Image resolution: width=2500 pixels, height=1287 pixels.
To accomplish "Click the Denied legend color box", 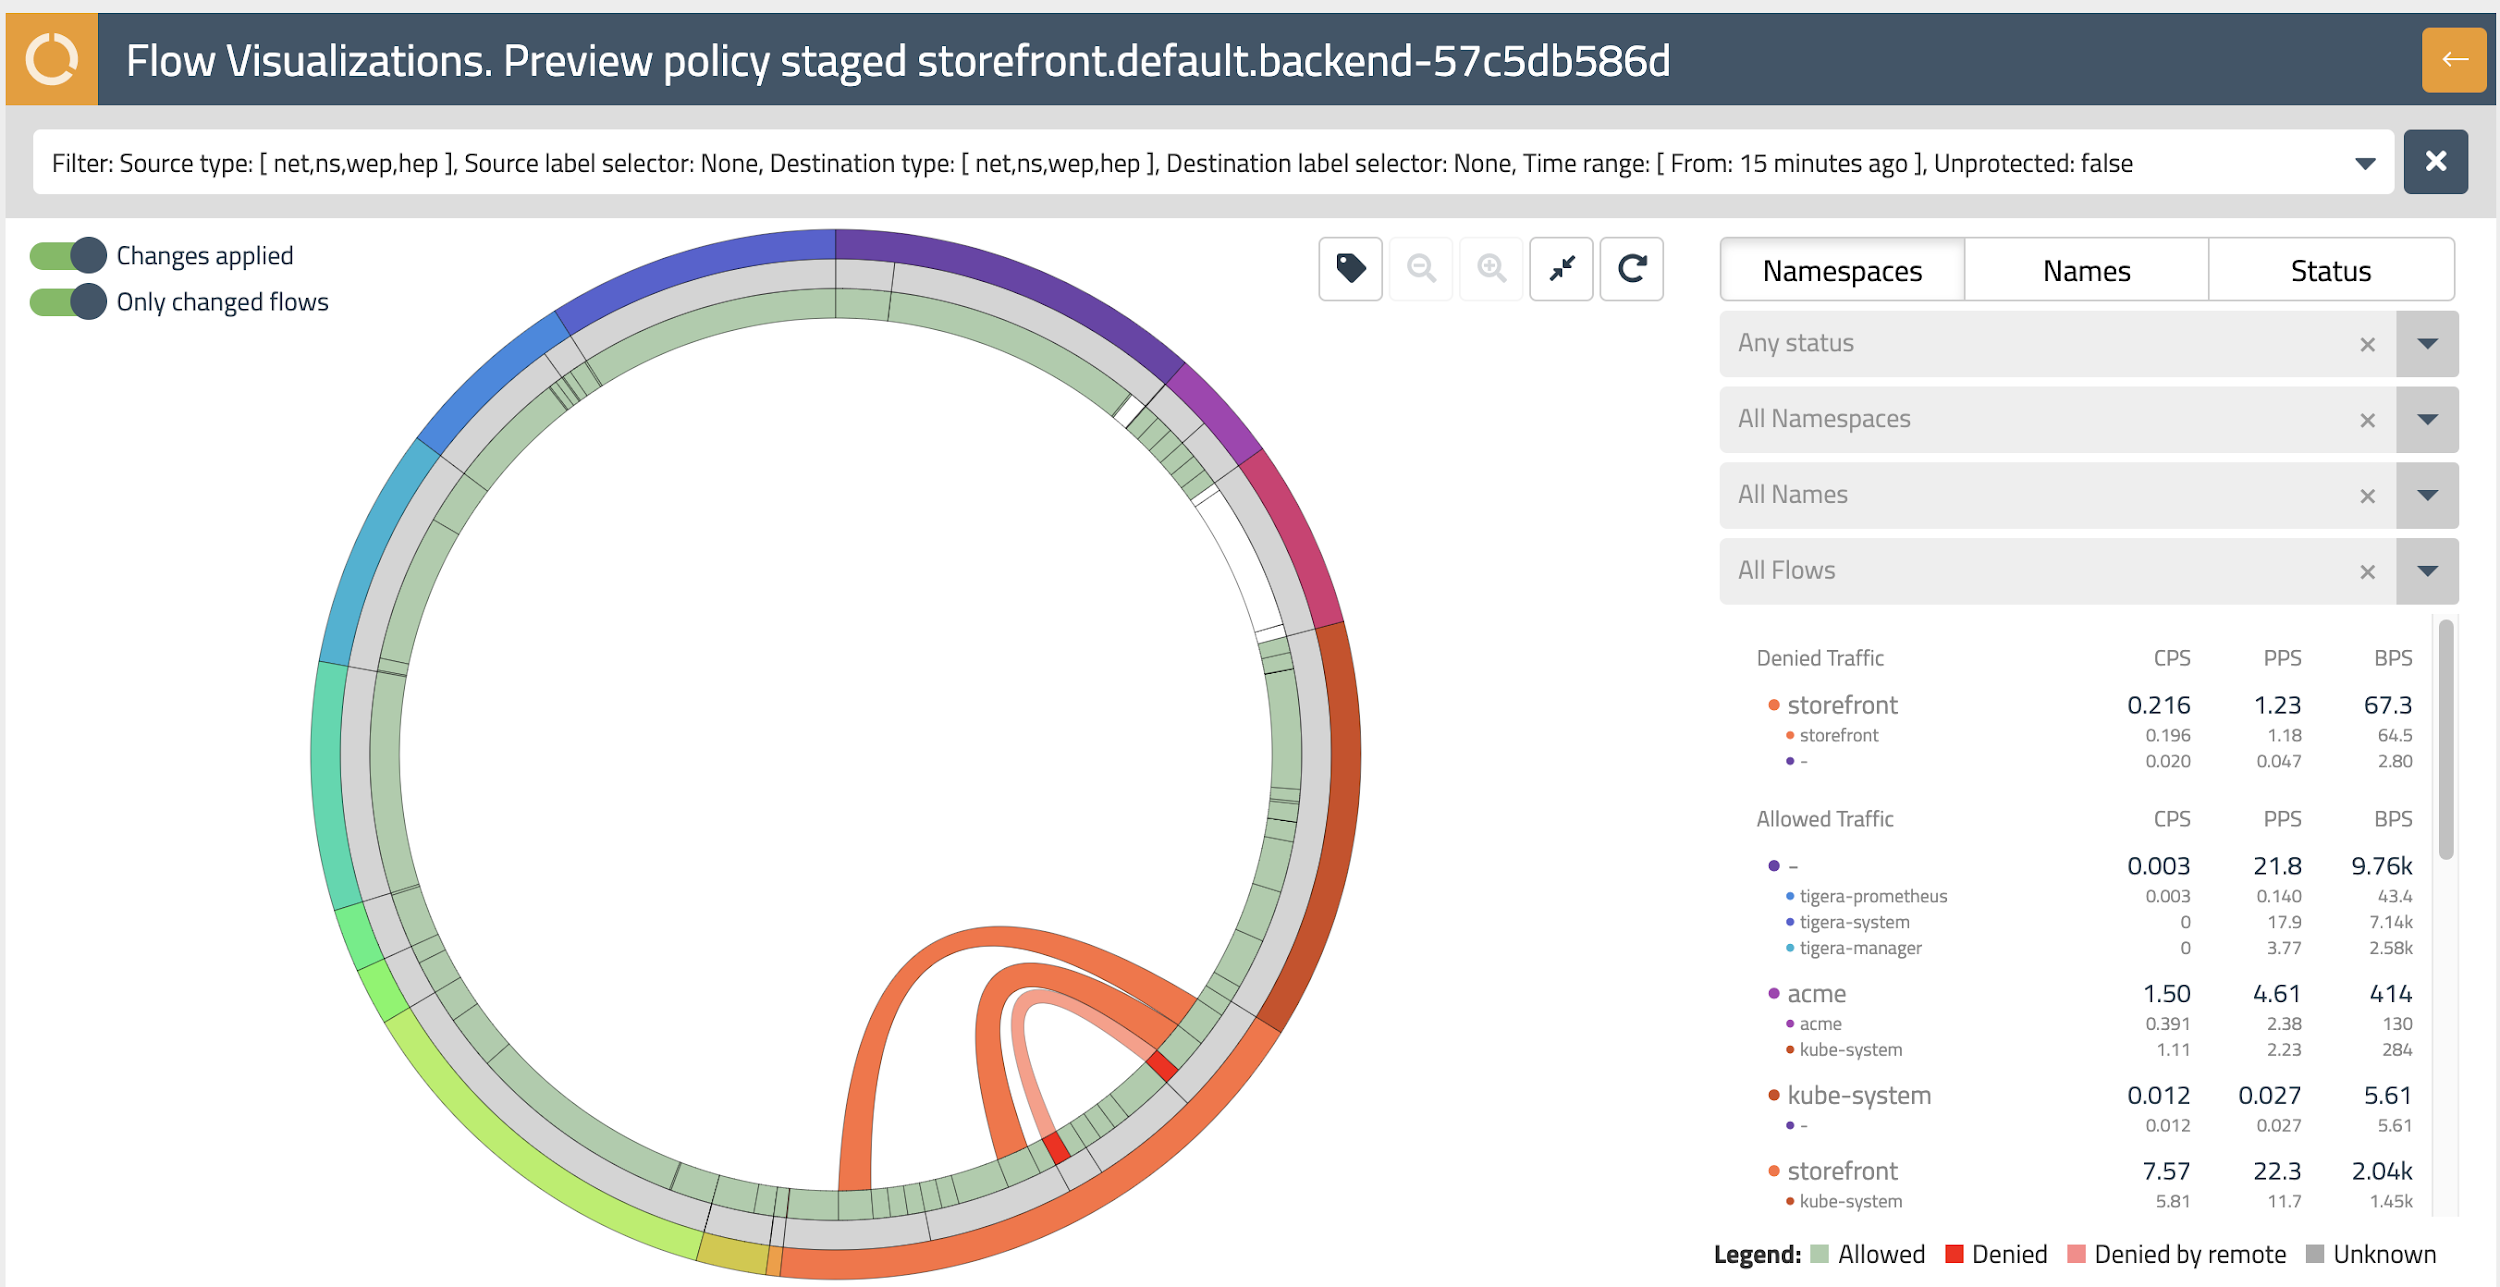I will [x=1954, y=1254].
